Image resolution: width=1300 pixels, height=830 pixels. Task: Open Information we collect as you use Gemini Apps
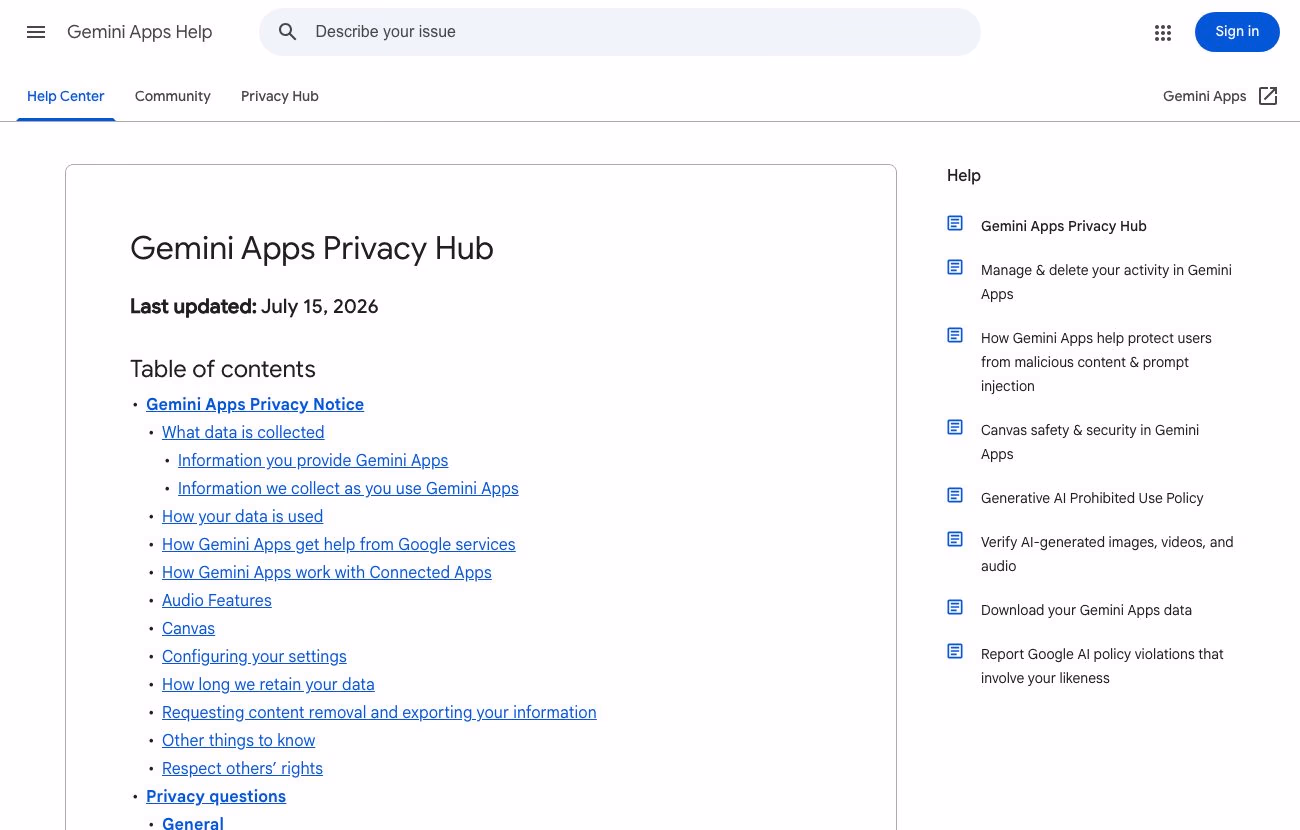click(x=348, y=488)
